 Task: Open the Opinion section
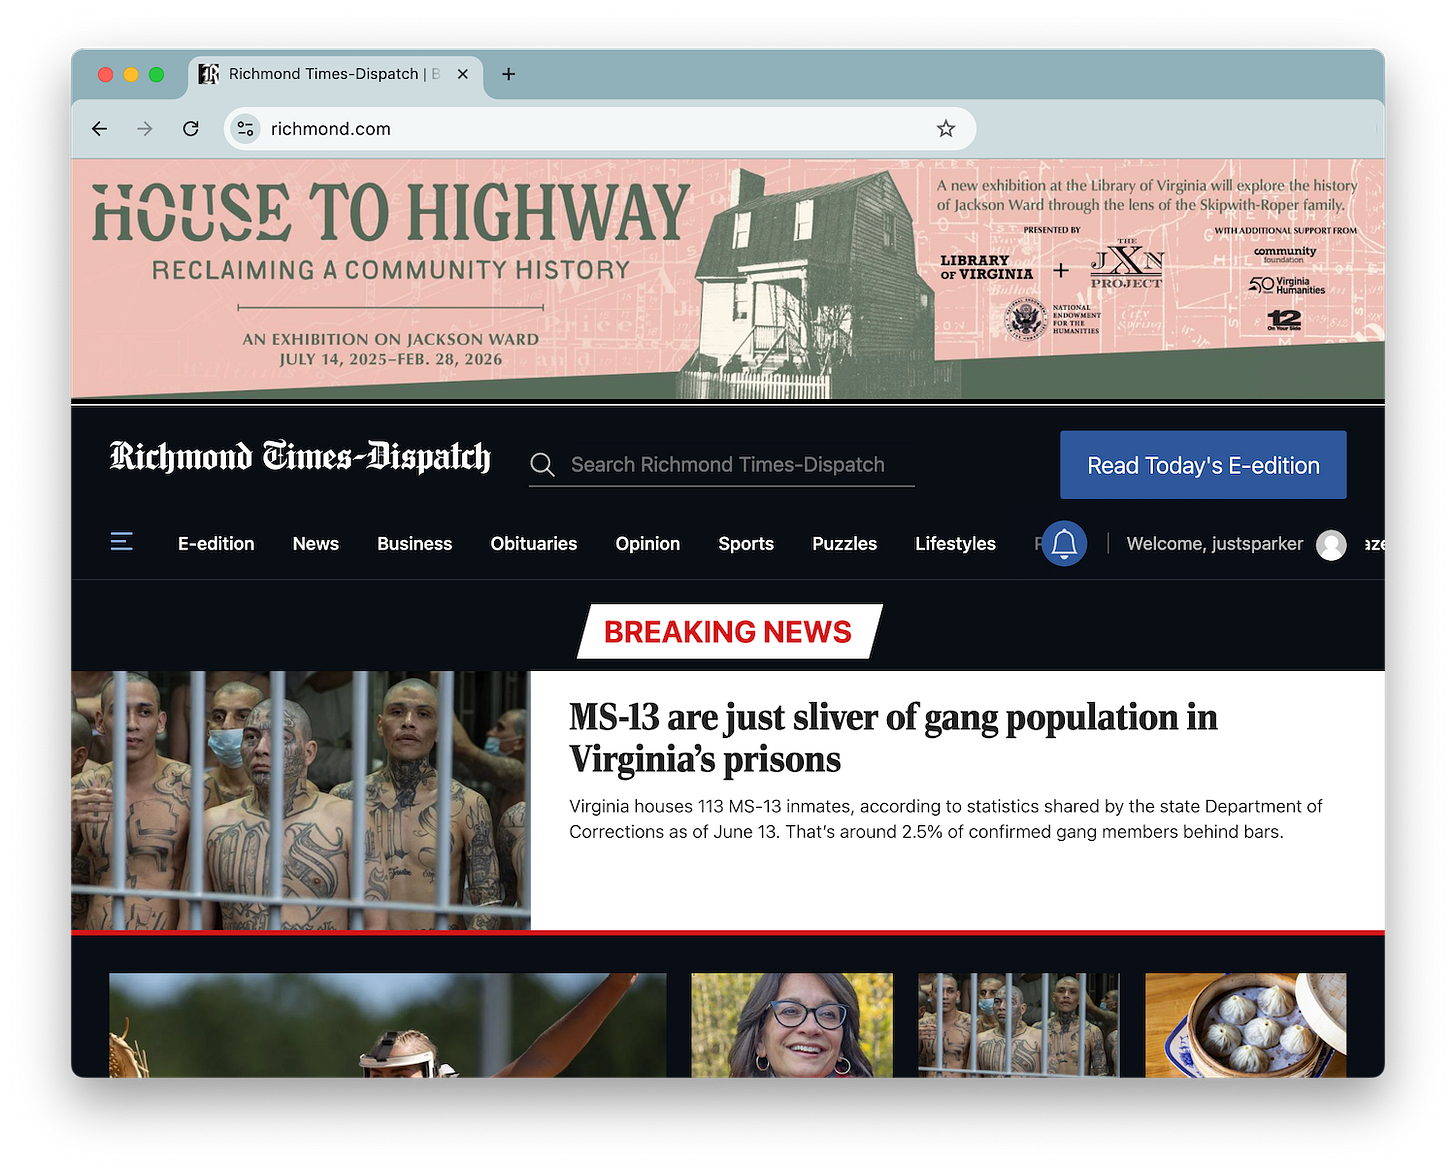648,544
